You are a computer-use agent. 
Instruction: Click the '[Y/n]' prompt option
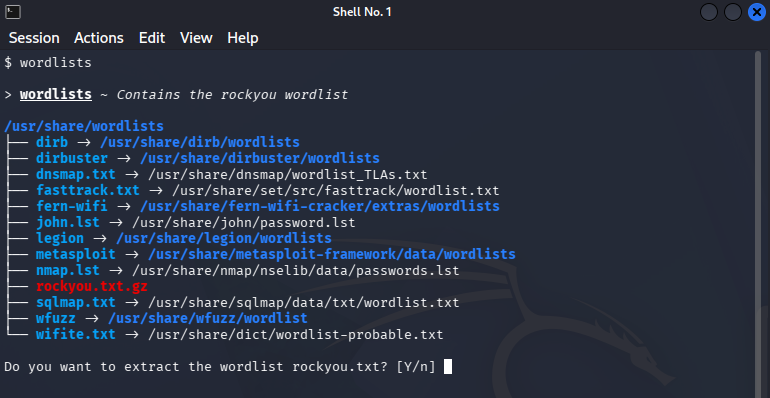[416, 367]
